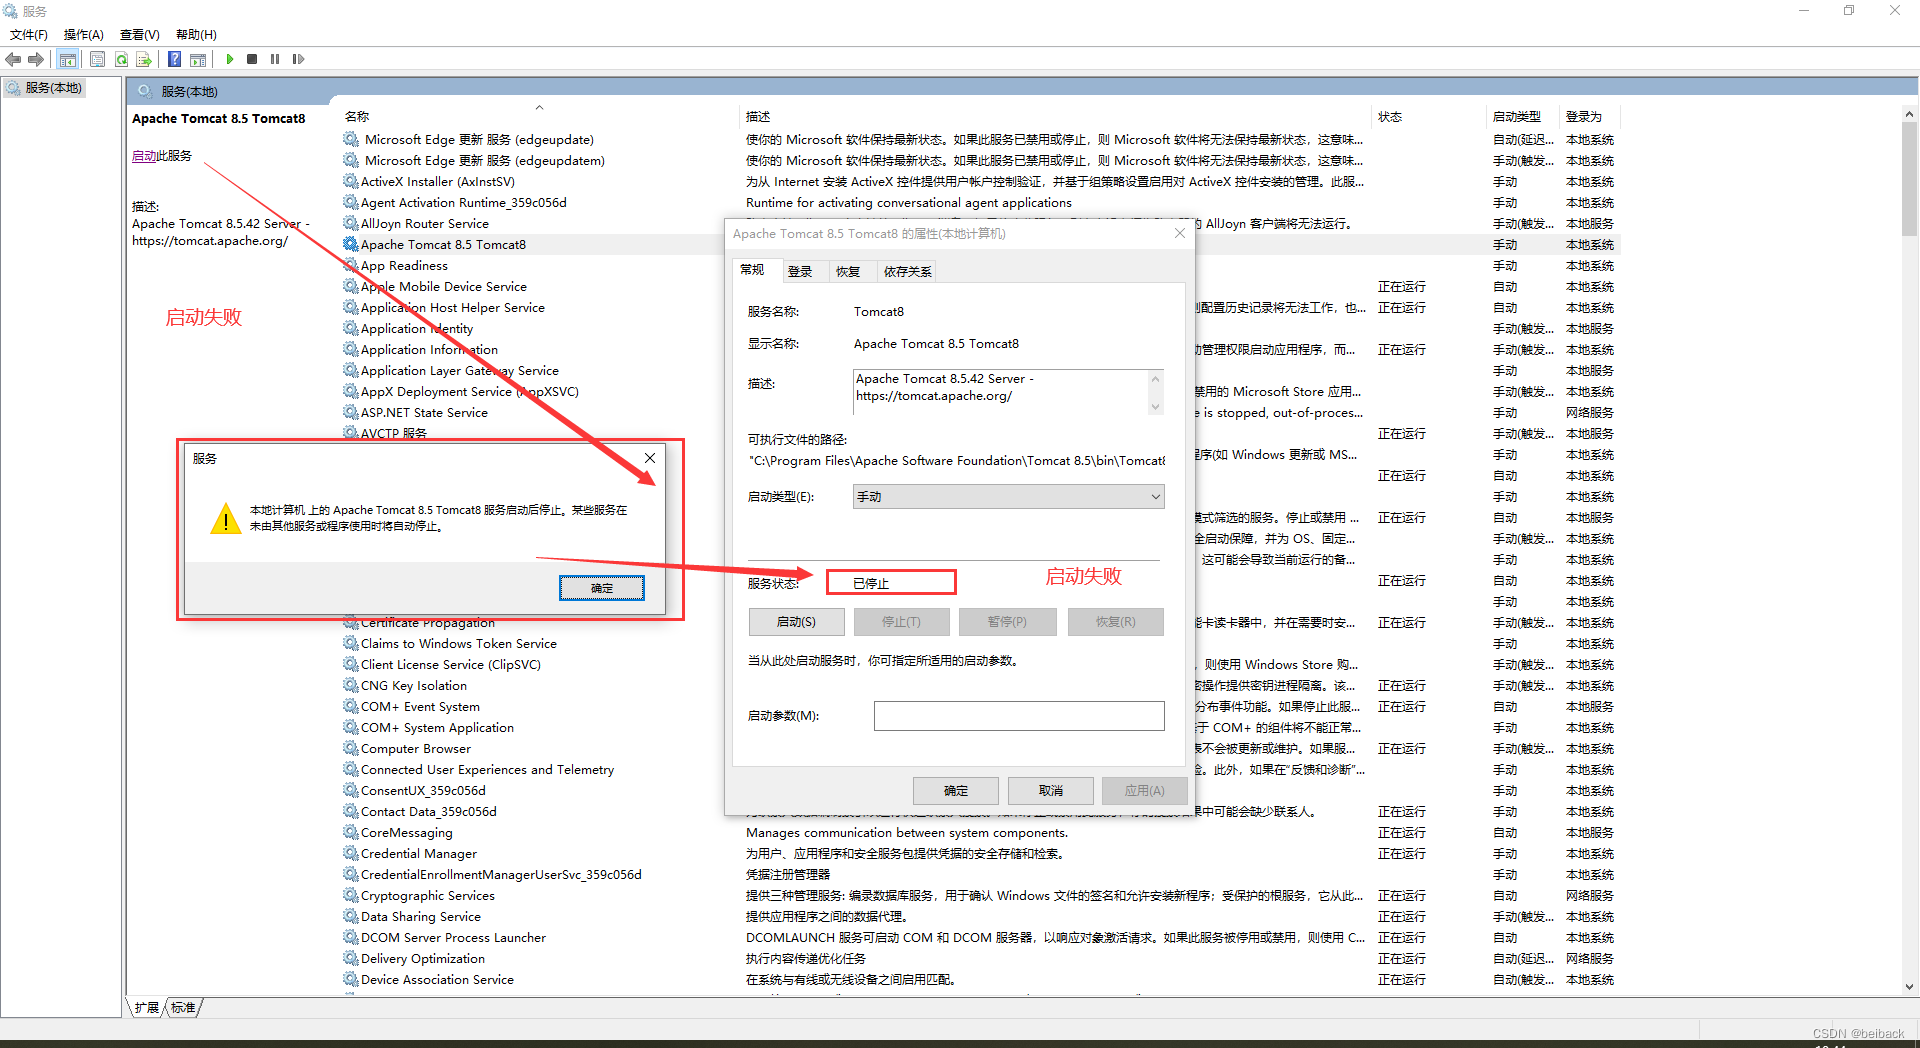1920x1048 pixels.
Task: Open the Properties toolbar icon
Action: click(x=97, y=59)
